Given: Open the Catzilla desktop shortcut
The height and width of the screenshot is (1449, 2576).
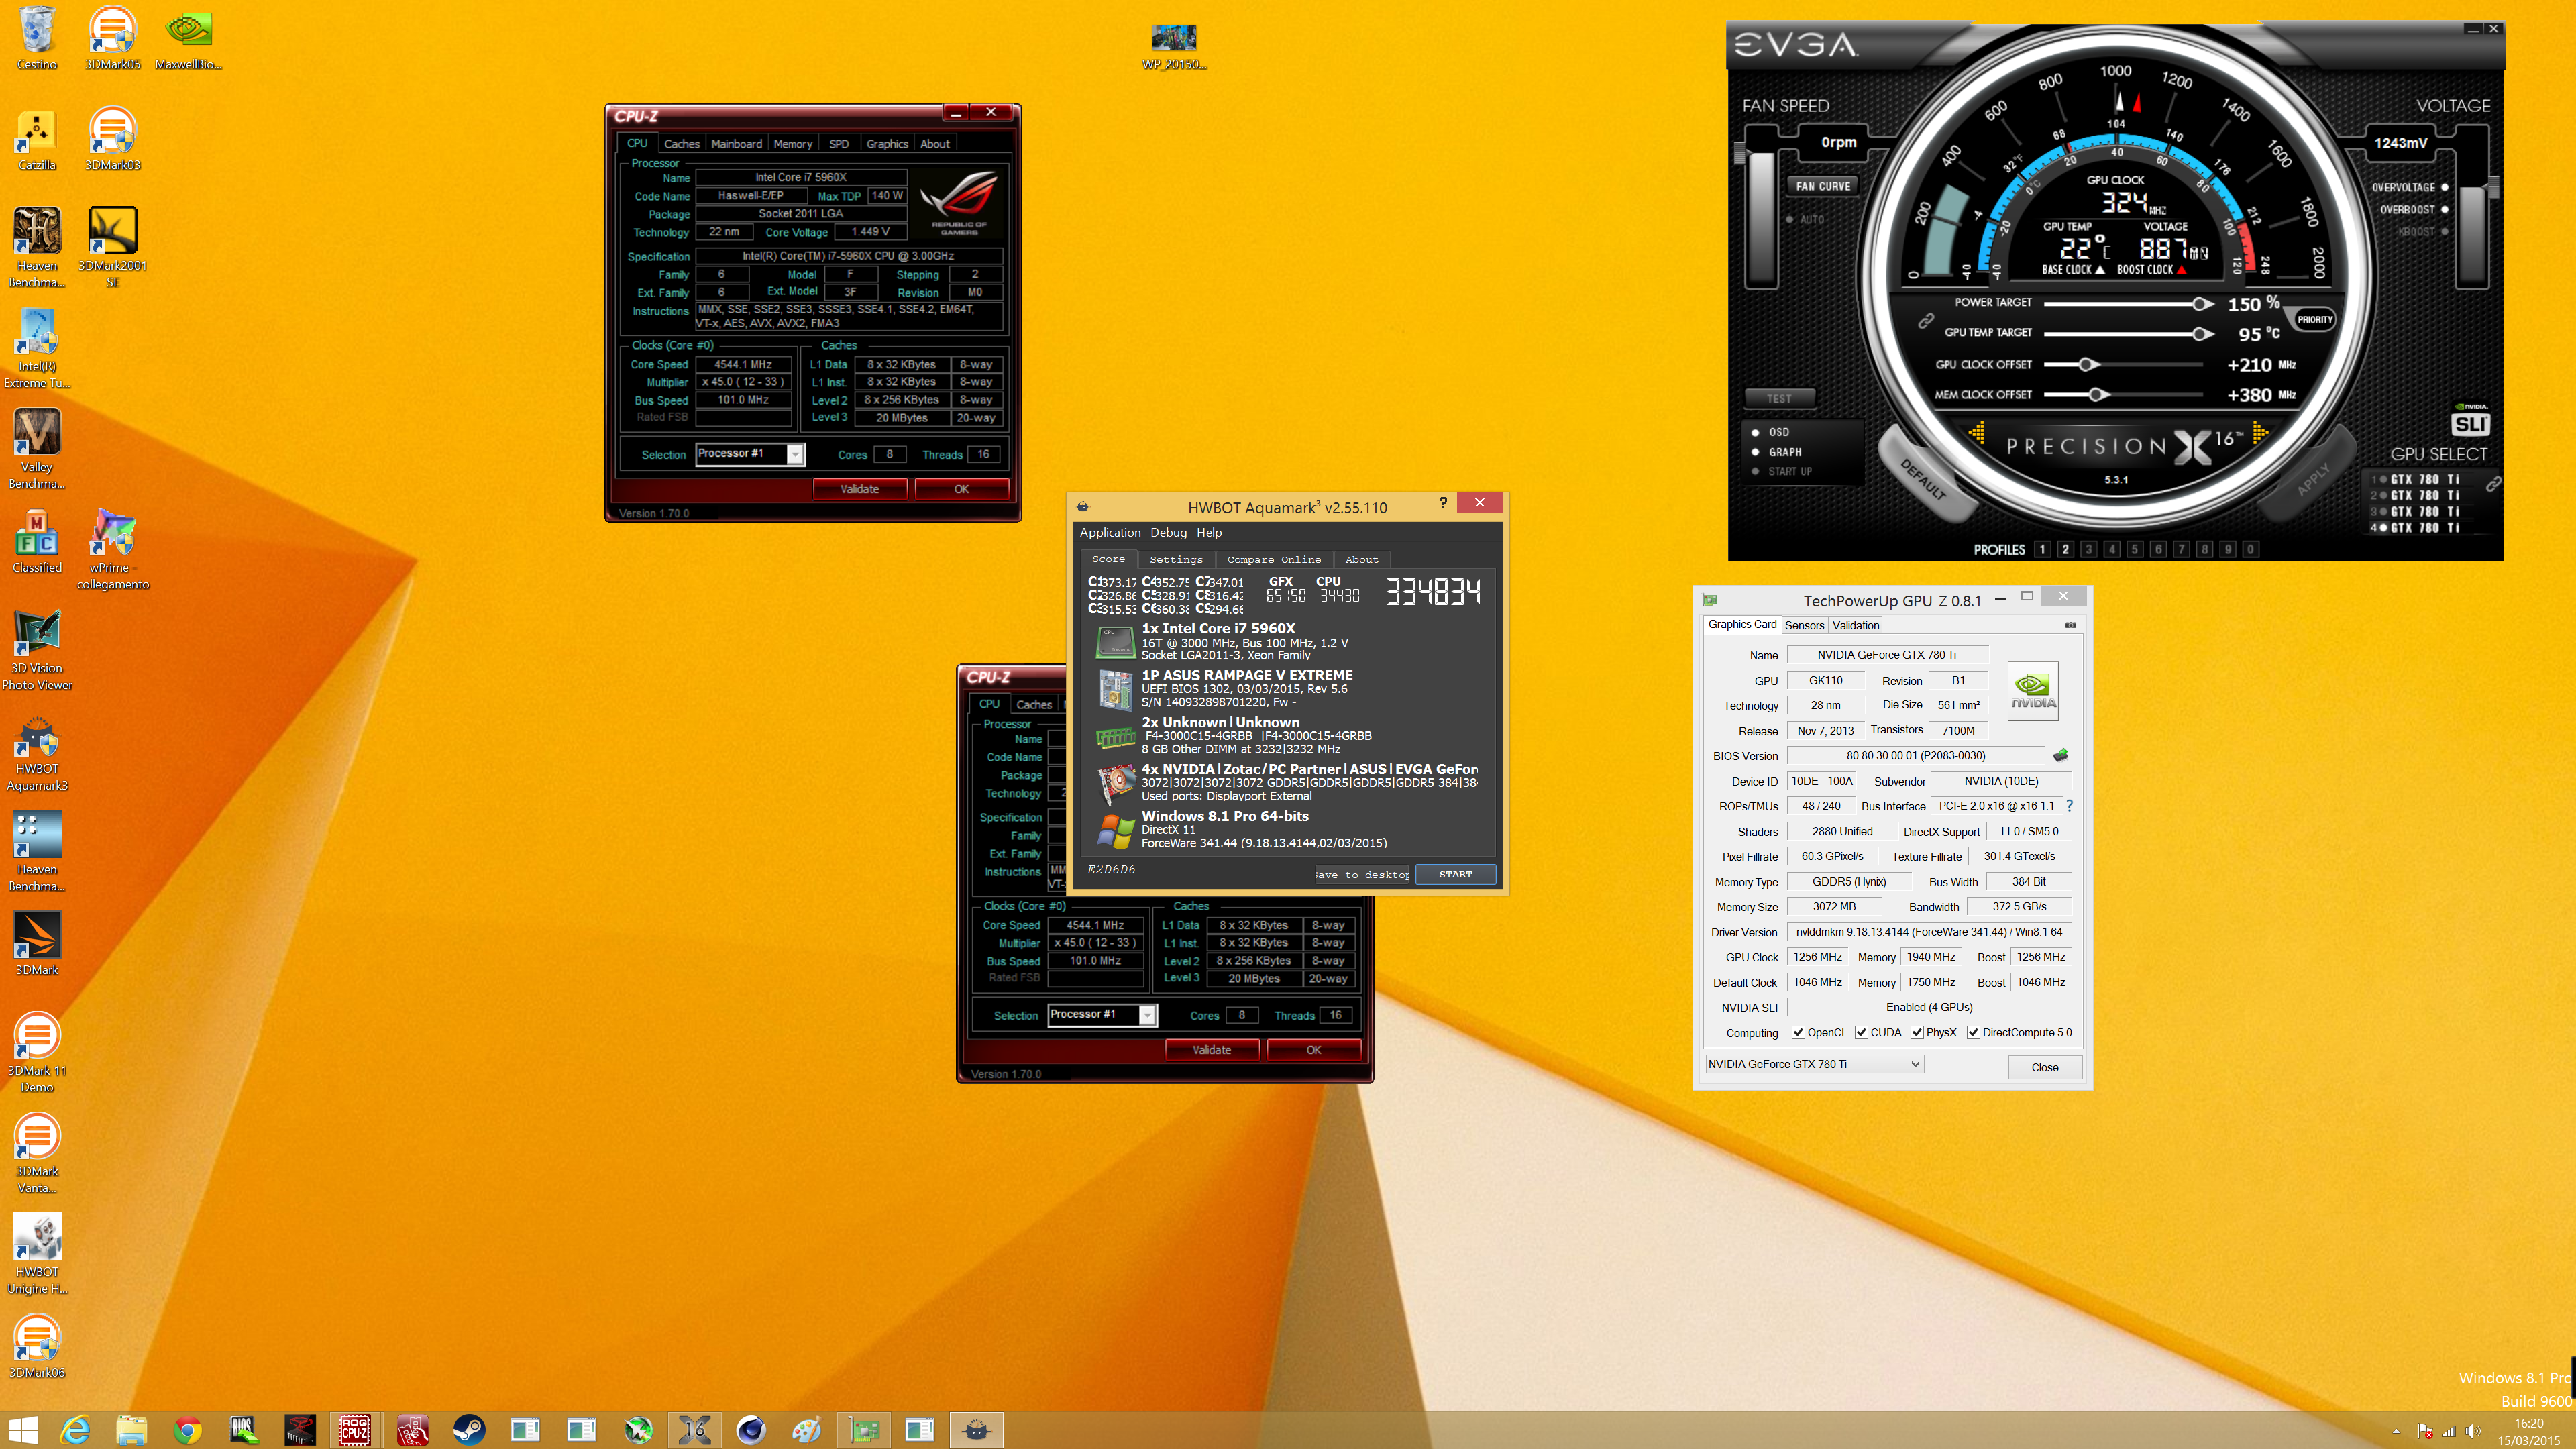Looking at the screenshot, I should [x=37, y=139].
